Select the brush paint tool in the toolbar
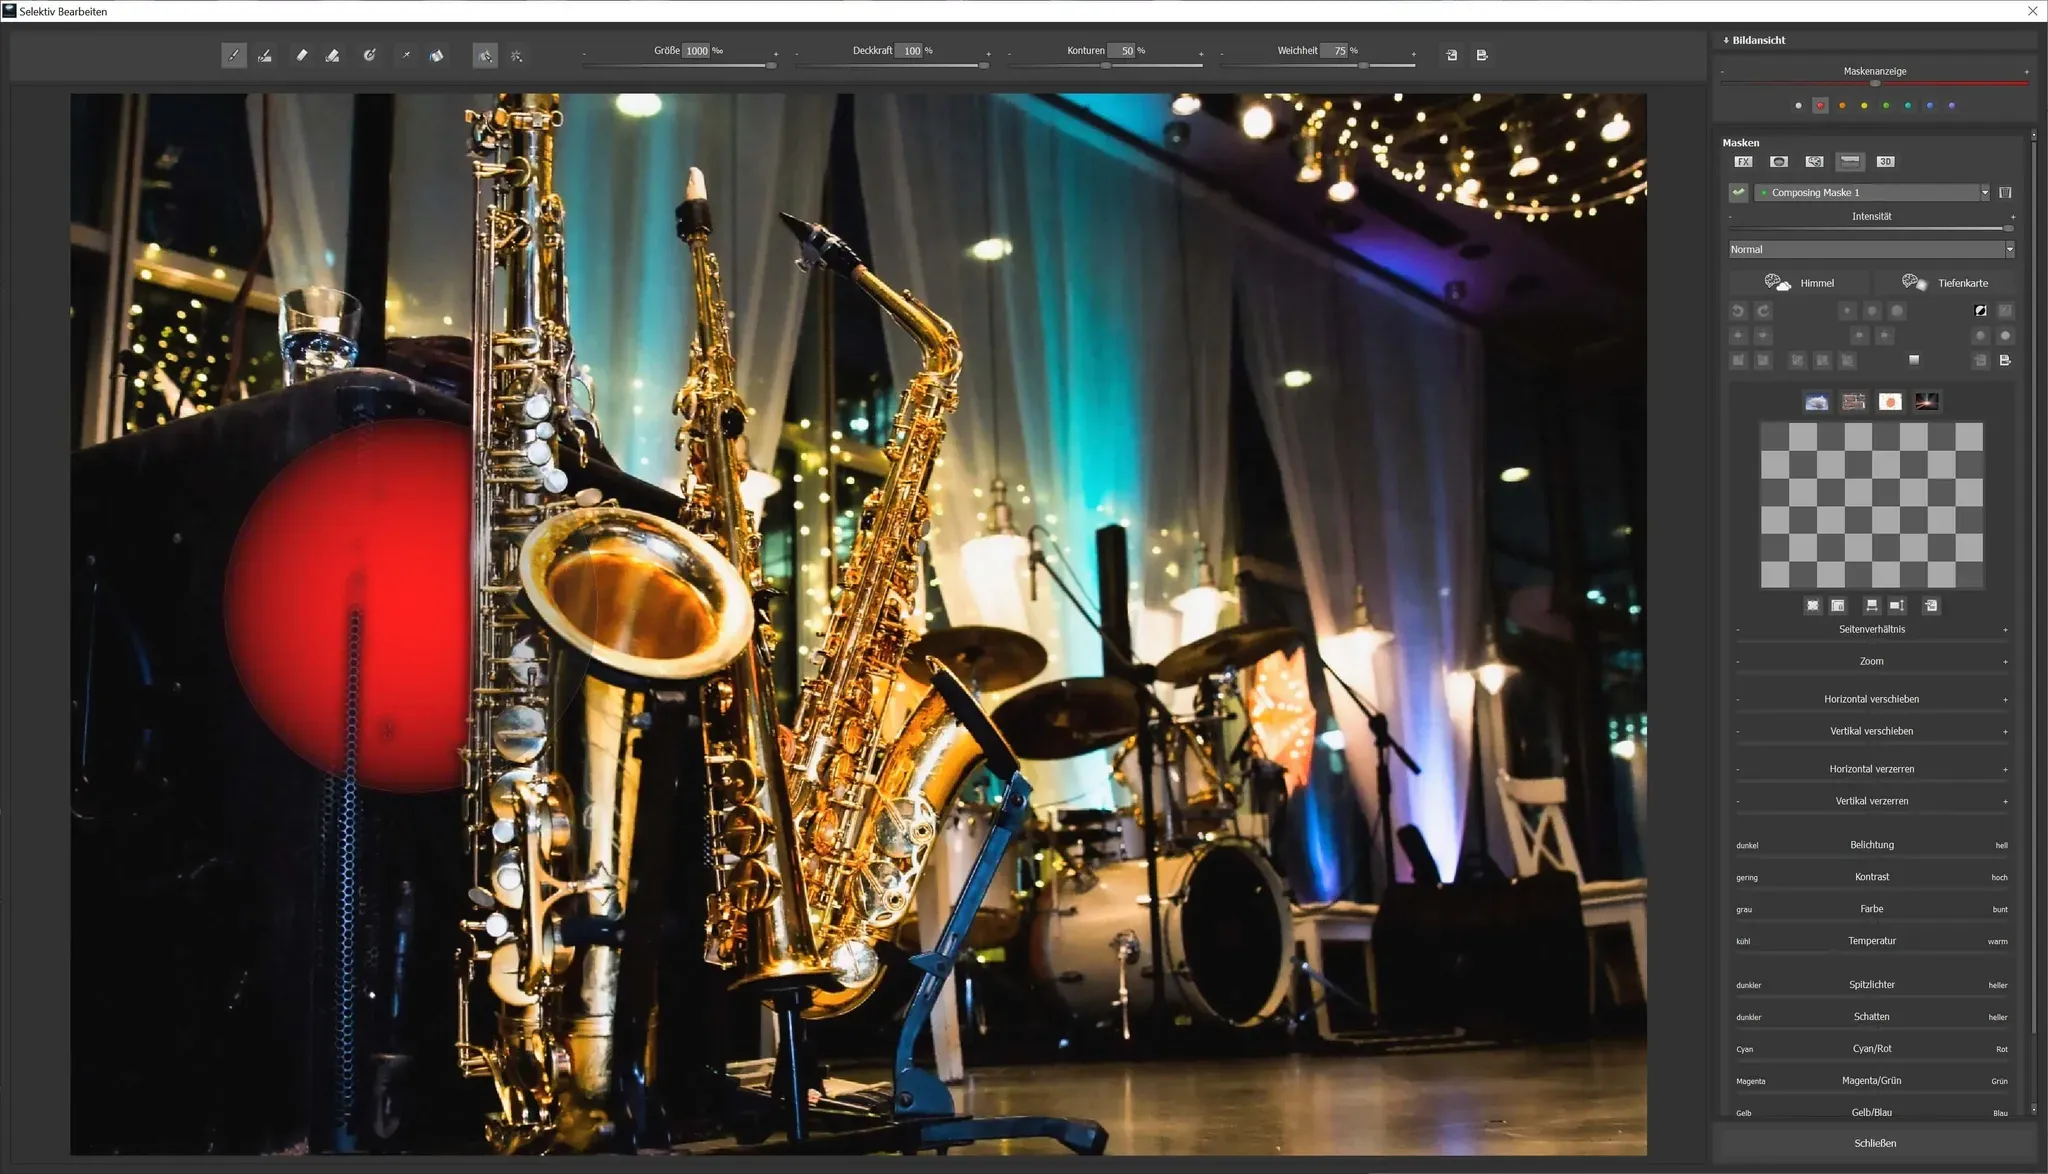Screen dimensions: 2048x1174 coord(234,56)
